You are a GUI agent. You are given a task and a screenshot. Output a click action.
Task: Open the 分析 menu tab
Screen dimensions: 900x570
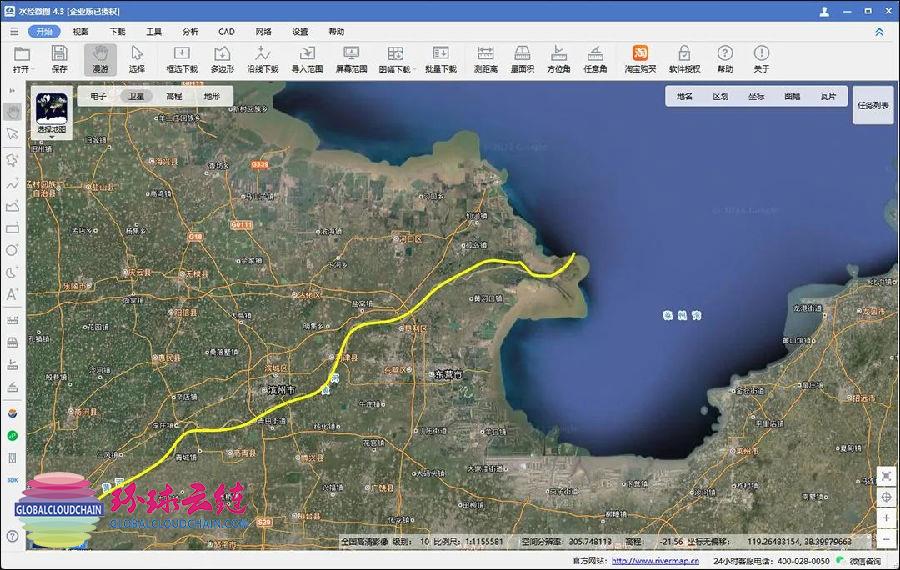pyautogui.click(x=190, y=32)
